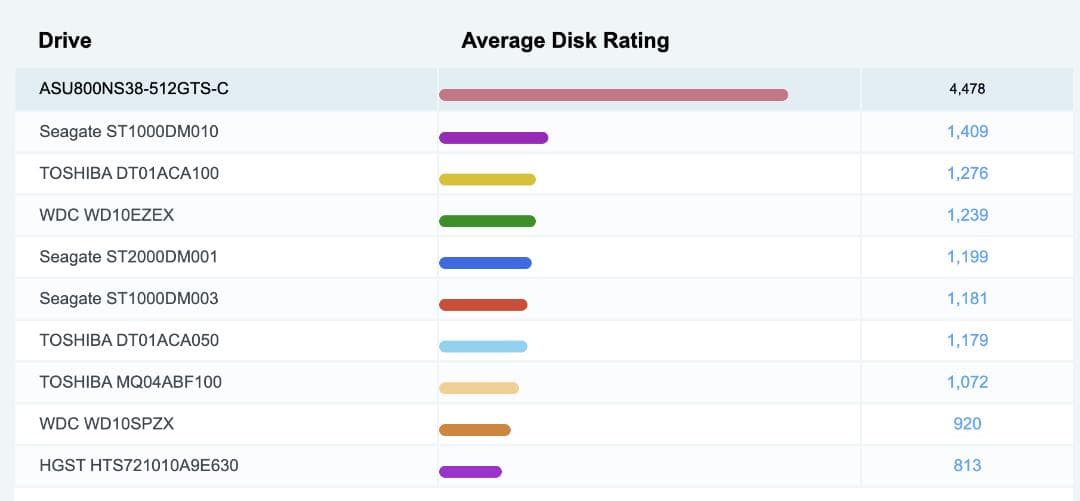
Task: Click the light blue TOSHIBA DT01ACA050 bar
Action: coord(483,347)
